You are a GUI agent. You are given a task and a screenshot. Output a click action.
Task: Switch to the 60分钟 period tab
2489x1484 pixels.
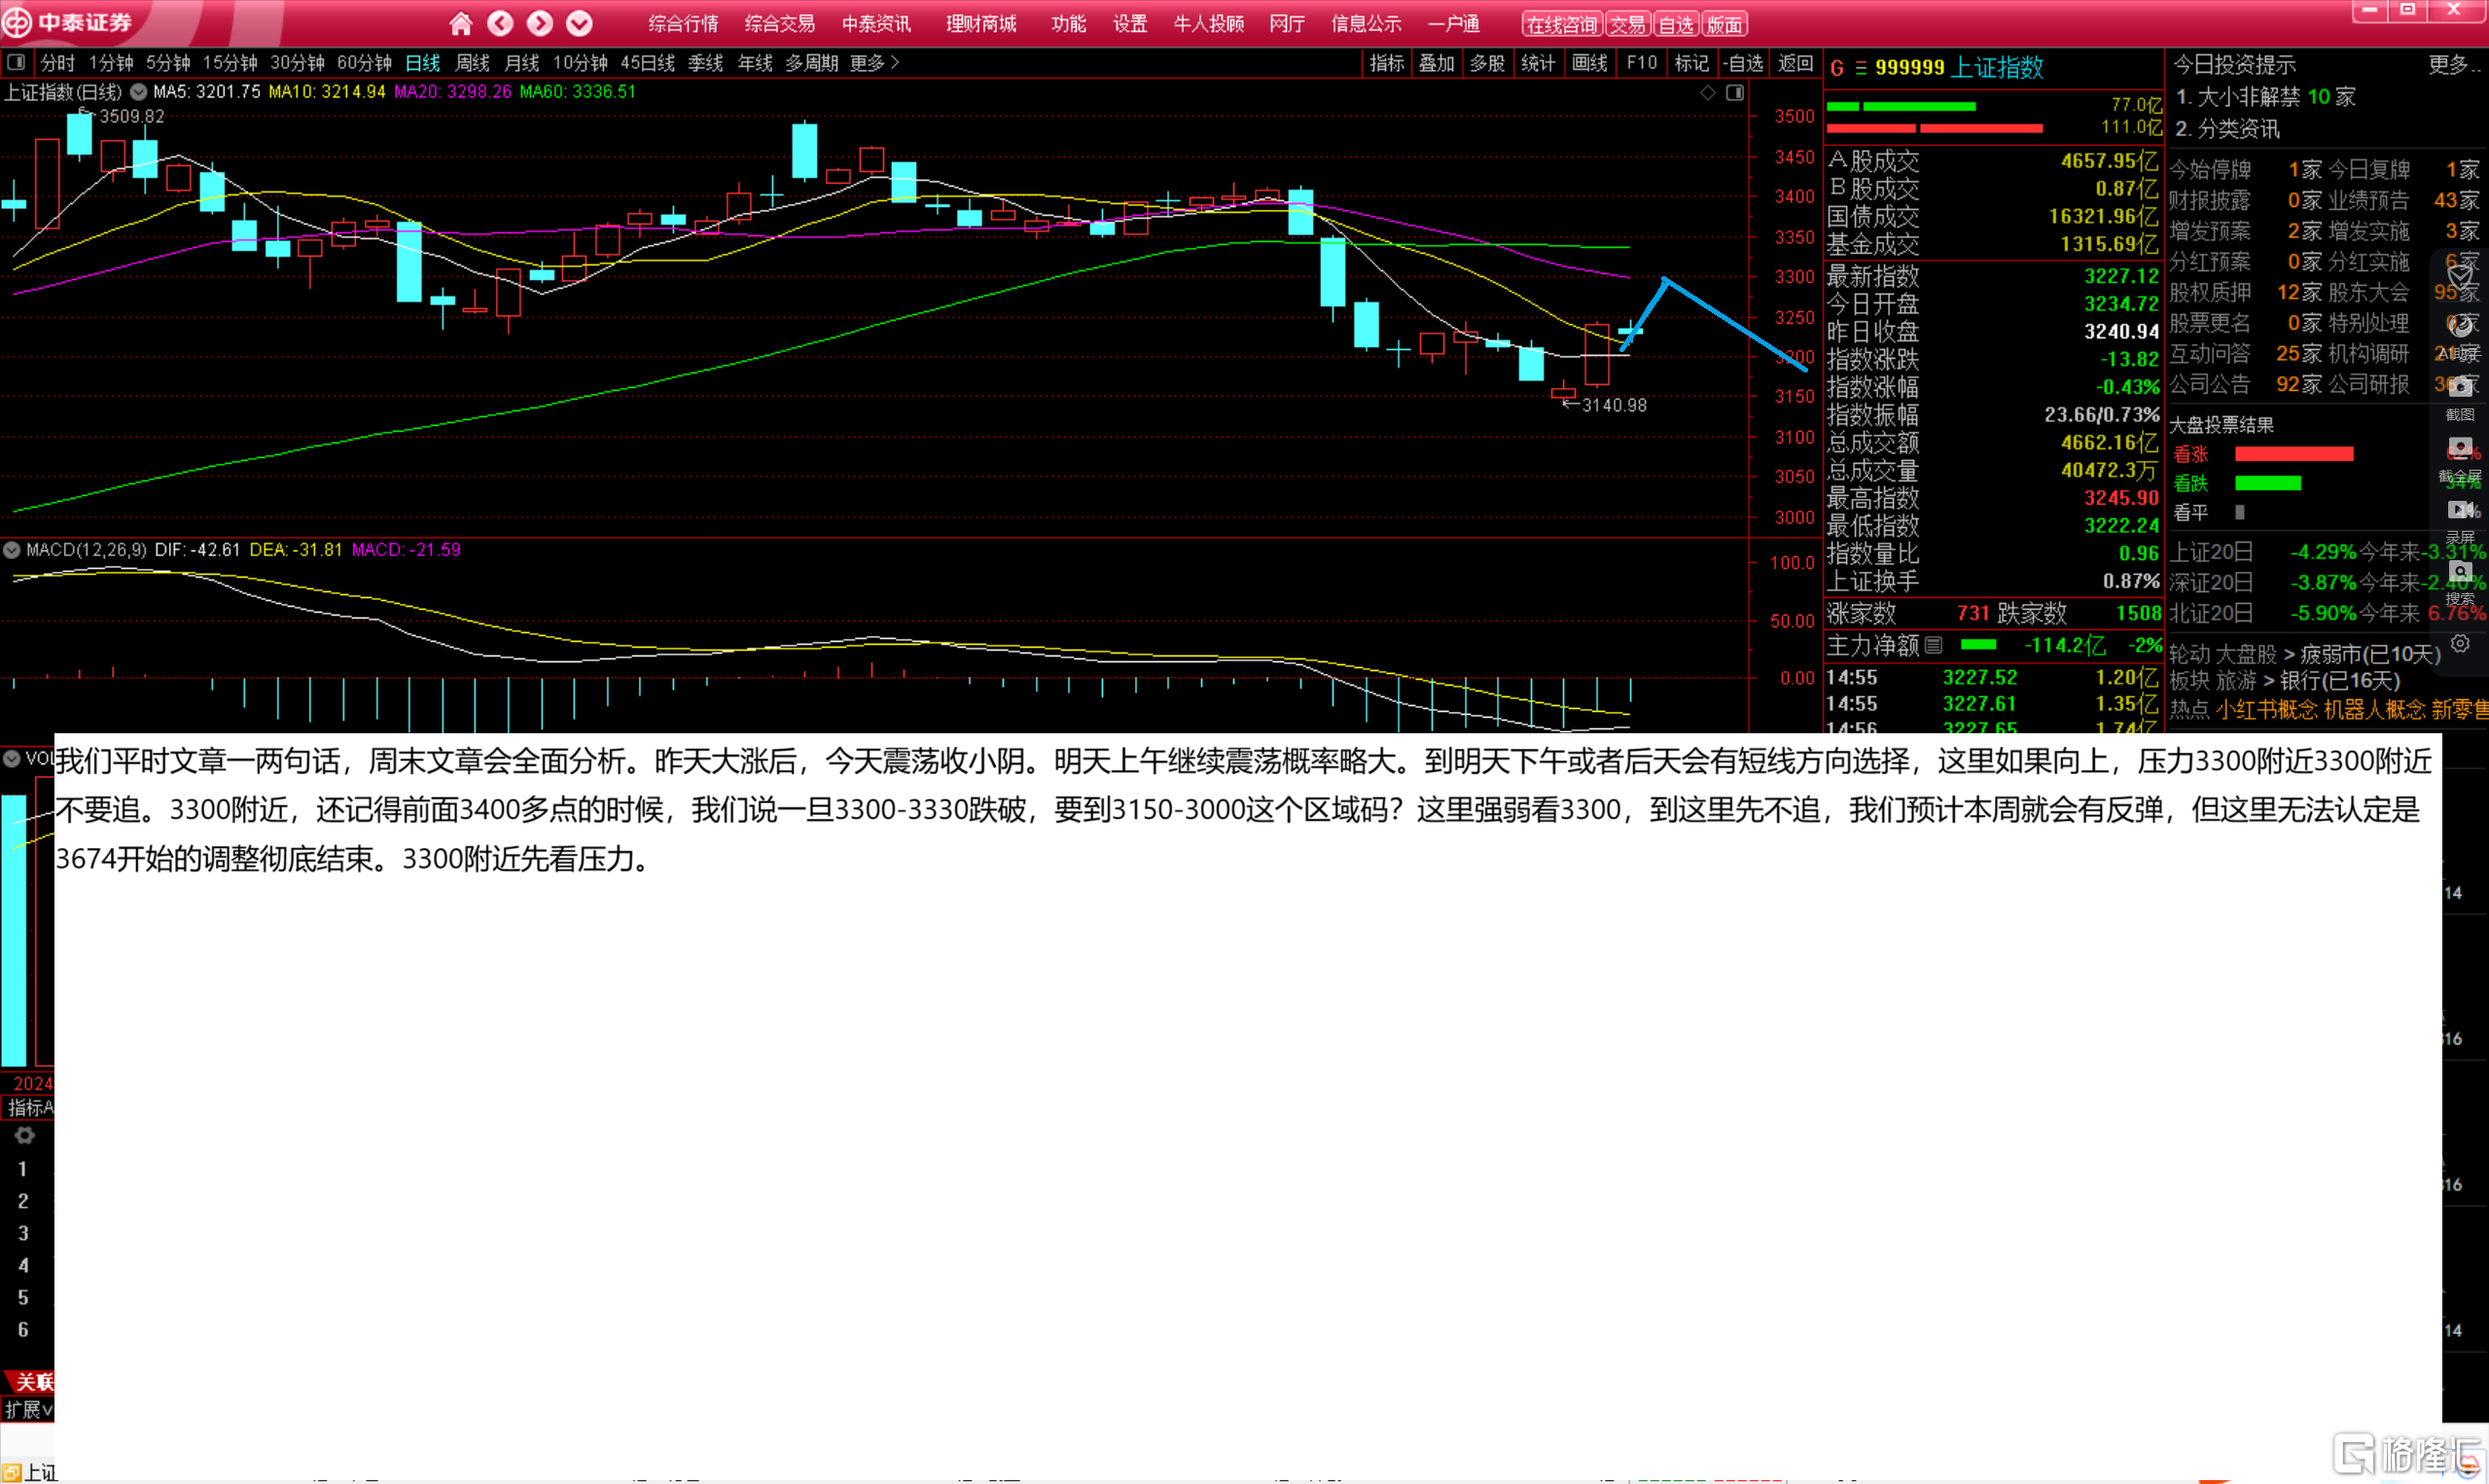click(x=364, y=63)
